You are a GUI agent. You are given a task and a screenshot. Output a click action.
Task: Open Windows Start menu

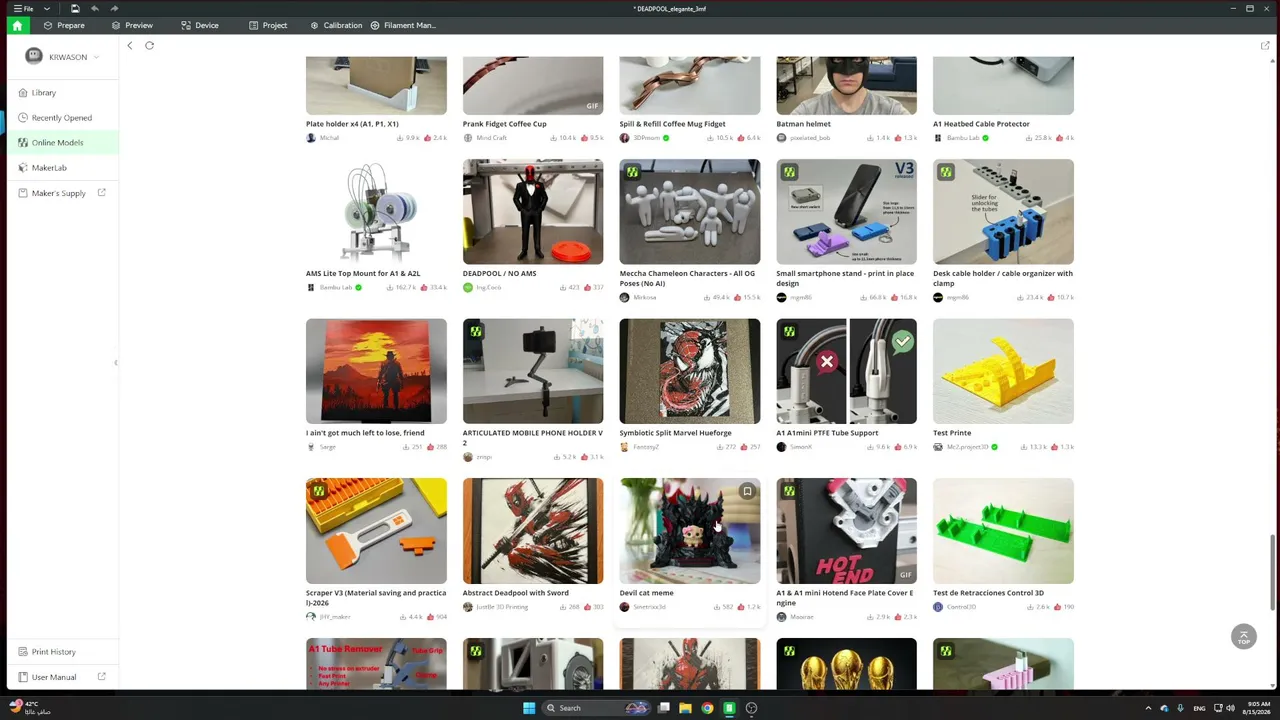pyautogui.click(x=529, y=708)
